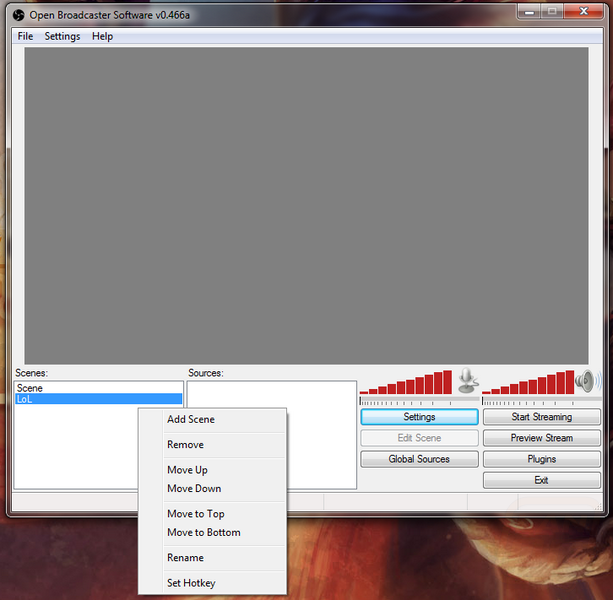Viewport: 613px width, 600px height.
Task: Open Global Sources dialog
Action: pos(419,459)
